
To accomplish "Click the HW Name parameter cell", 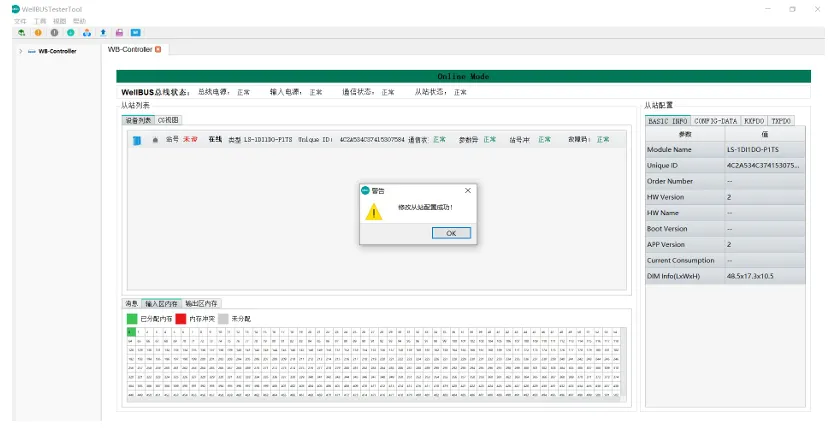I will pyautogui.click(x=685, y=213).
